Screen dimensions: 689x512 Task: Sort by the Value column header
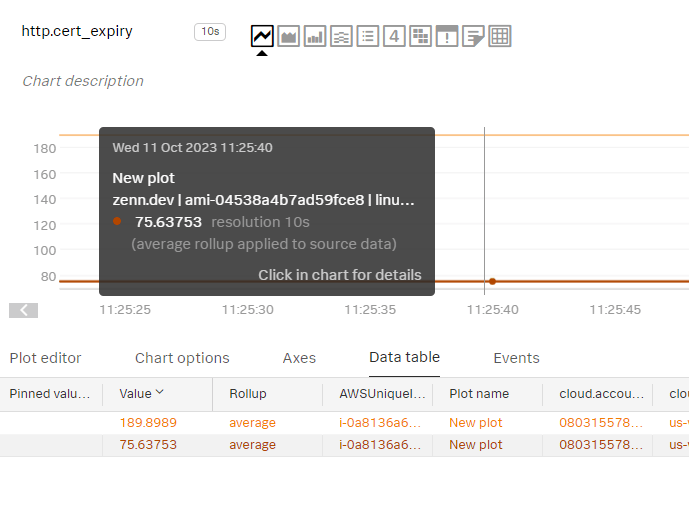(x=141, y=393)
